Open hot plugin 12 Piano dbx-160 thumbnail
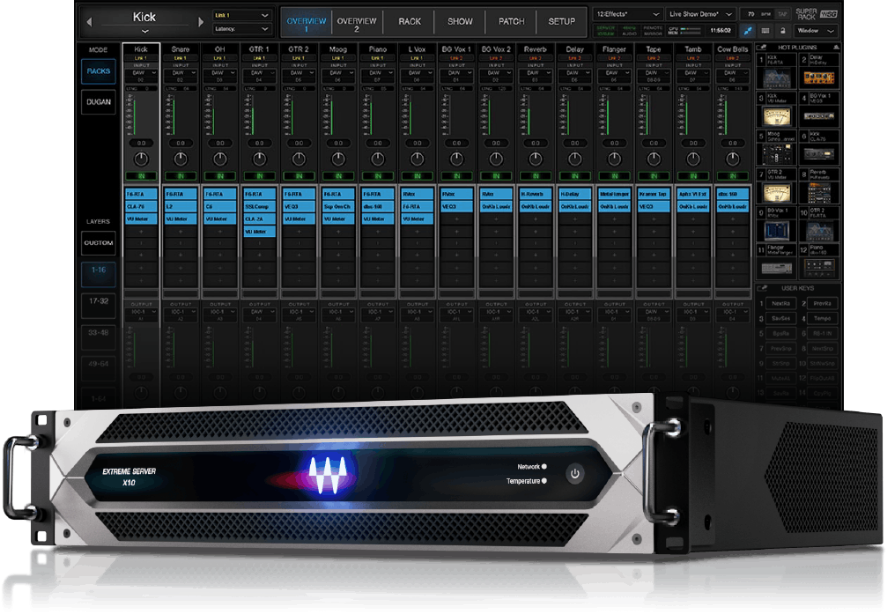894x614 pixels. [819, 267]
